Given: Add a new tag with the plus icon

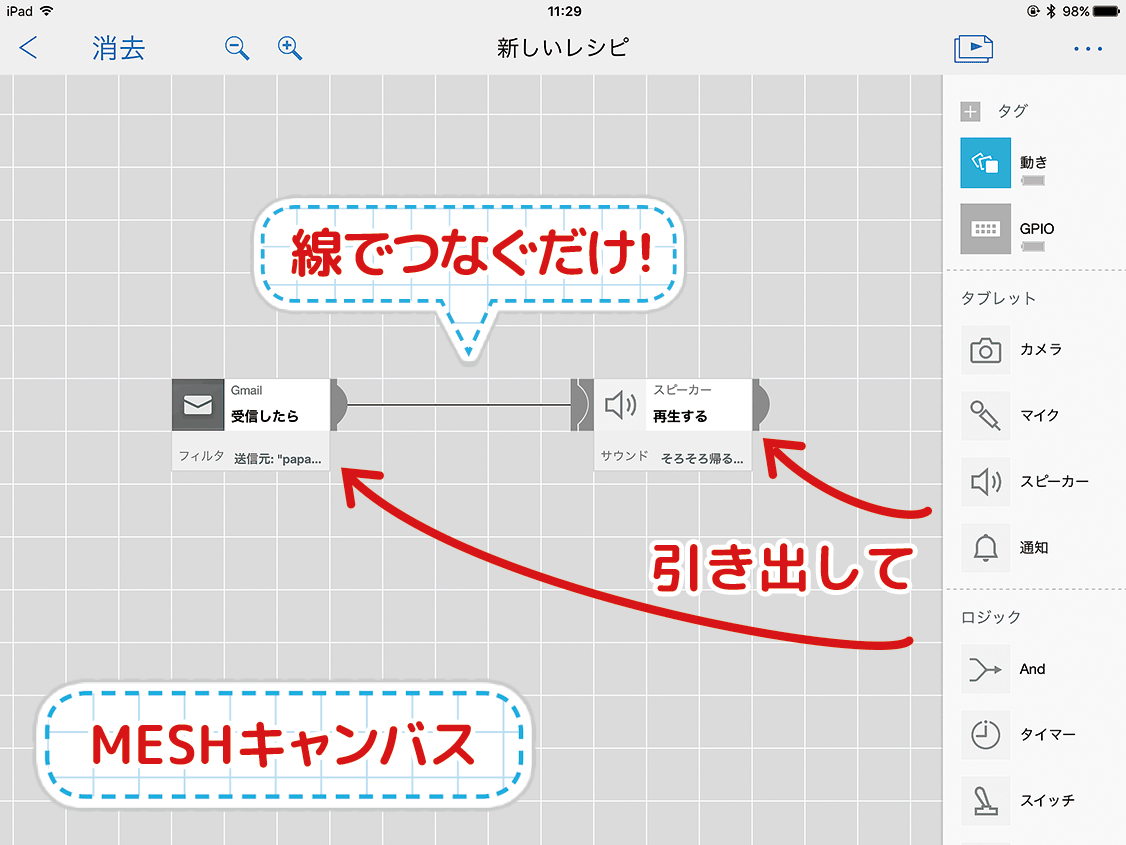Looking at the screenshot, I should (970, 111).
